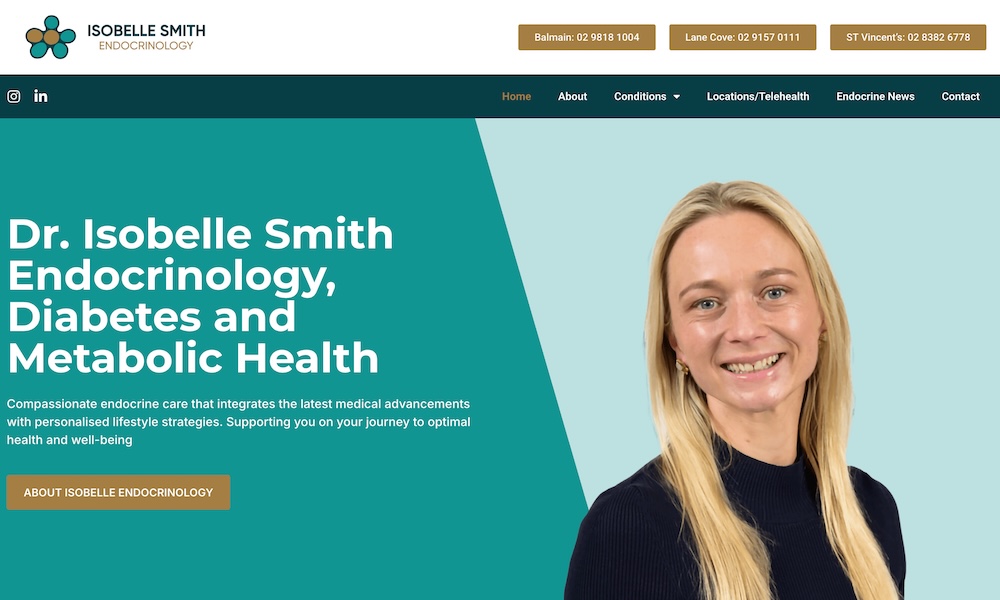This screenshot has width=1000, height=600.
Task: Click Lane Cove phone number button
Action: coord(742,37)
